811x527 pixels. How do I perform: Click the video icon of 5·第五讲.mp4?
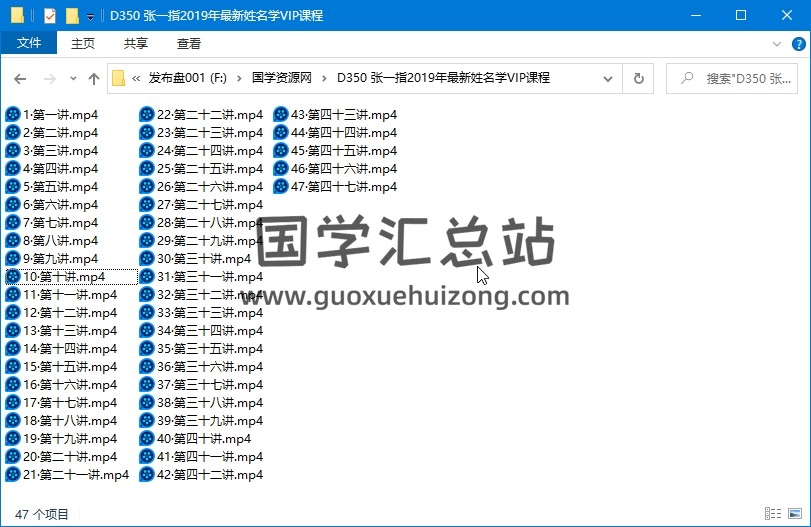[x=12, y=186]
